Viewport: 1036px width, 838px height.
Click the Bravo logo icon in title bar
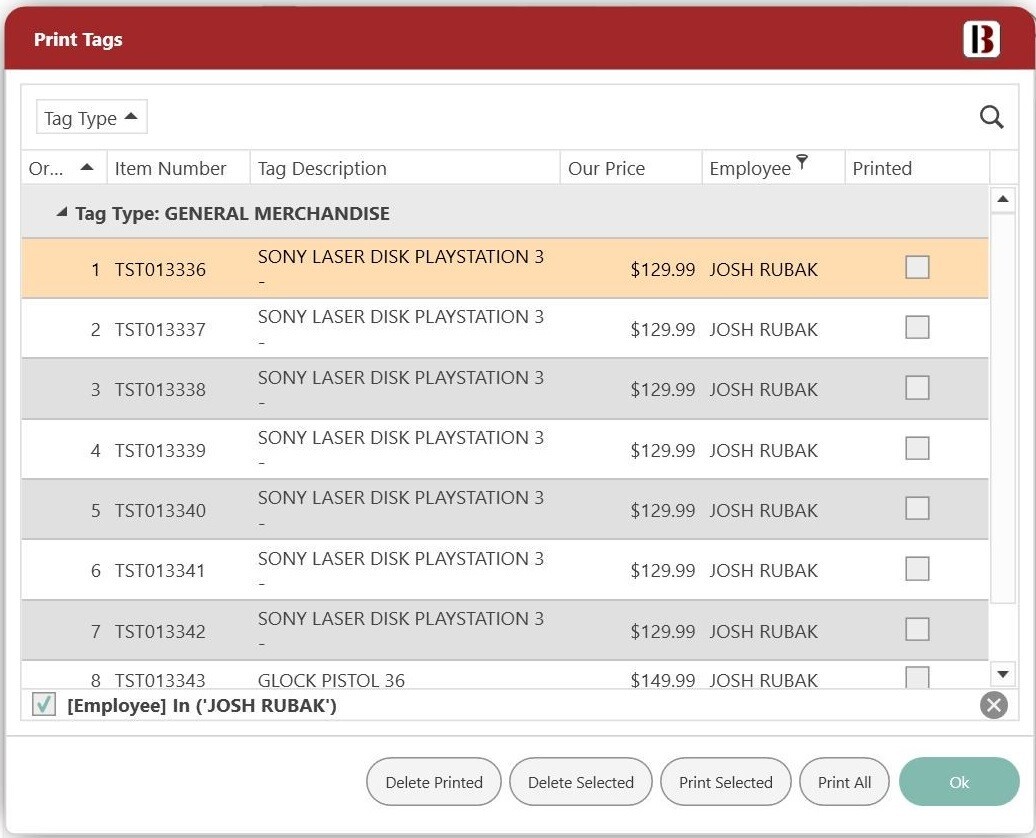(x=981, y=39)
